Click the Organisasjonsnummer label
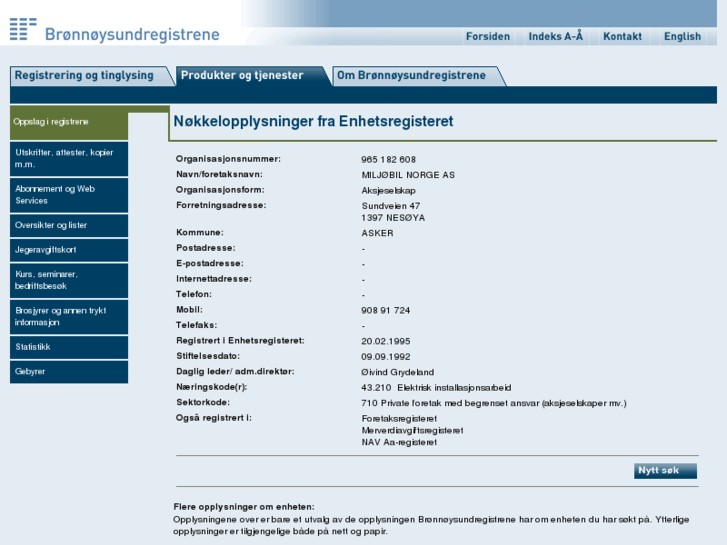 228,159
